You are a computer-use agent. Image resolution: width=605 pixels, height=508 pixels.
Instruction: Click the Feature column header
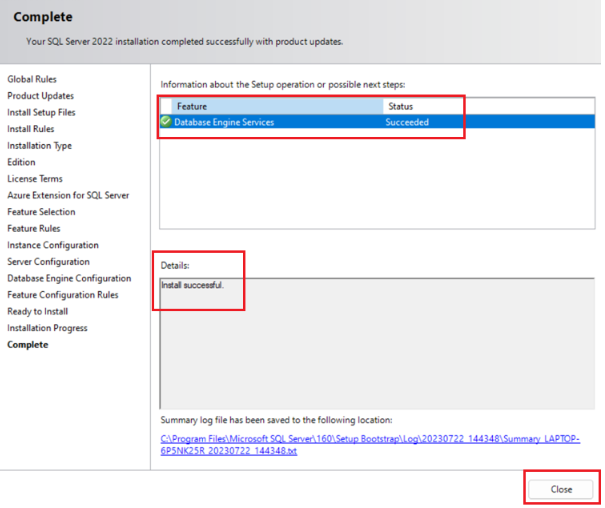277,106
